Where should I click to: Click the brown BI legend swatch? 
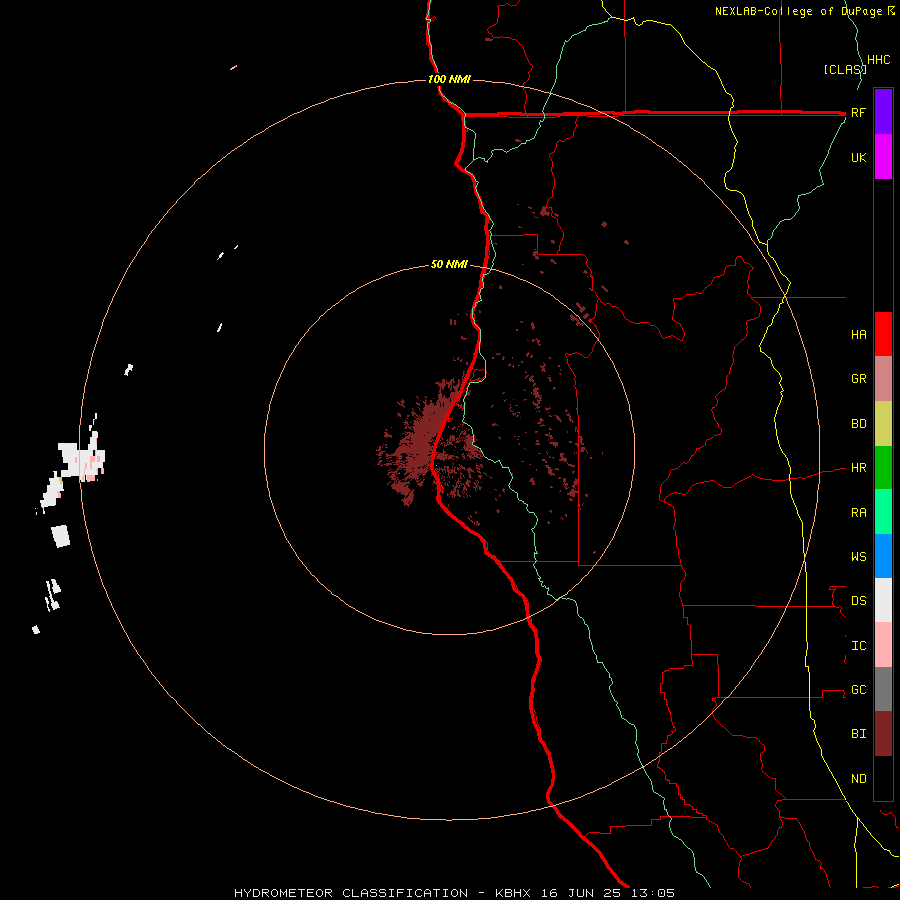coord(883,734)
